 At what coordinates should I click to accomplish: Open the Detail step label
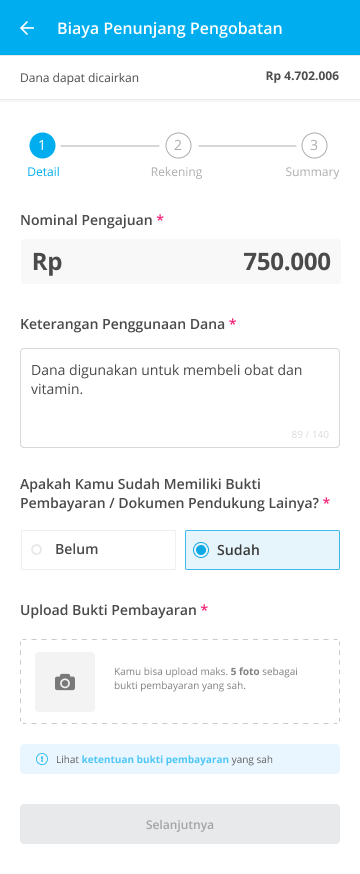pos(43,172)
